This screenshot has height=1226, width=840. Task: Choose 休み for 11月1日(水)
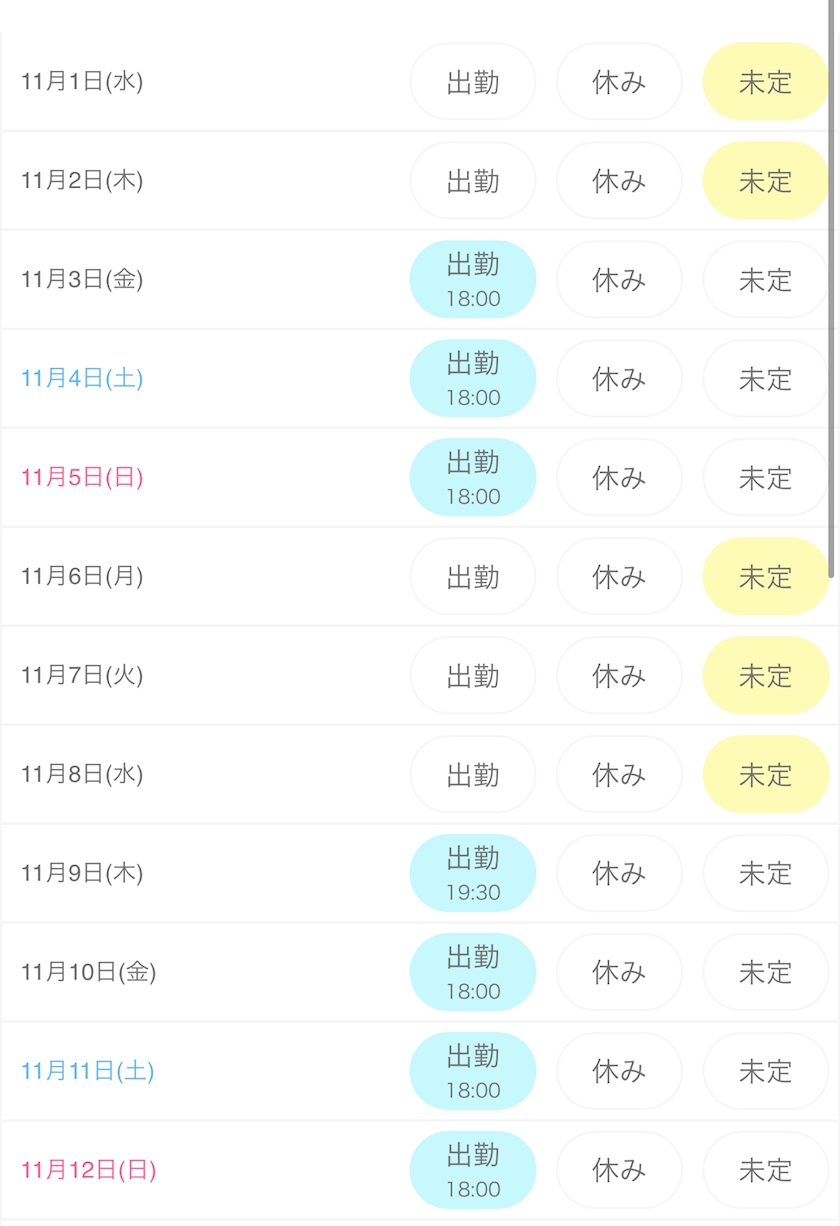pos(619,82)
